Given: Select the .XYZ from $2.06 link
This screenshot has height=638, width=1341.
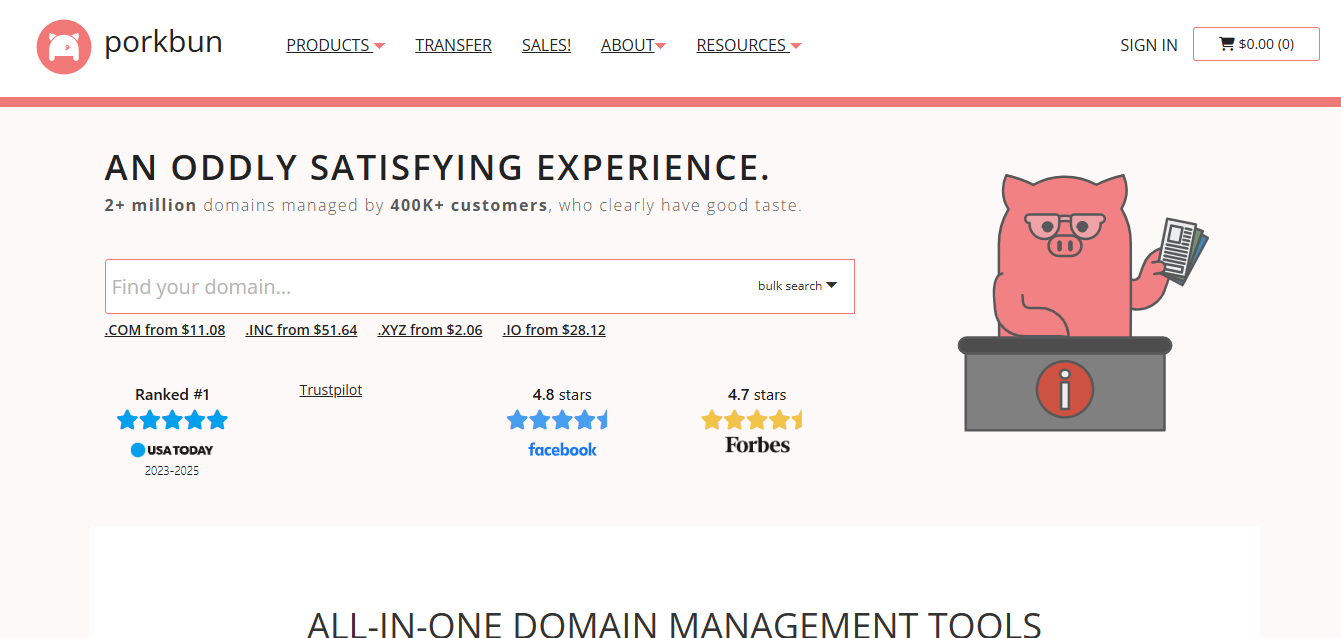Looking at the screenshot, I should [430, 330].
